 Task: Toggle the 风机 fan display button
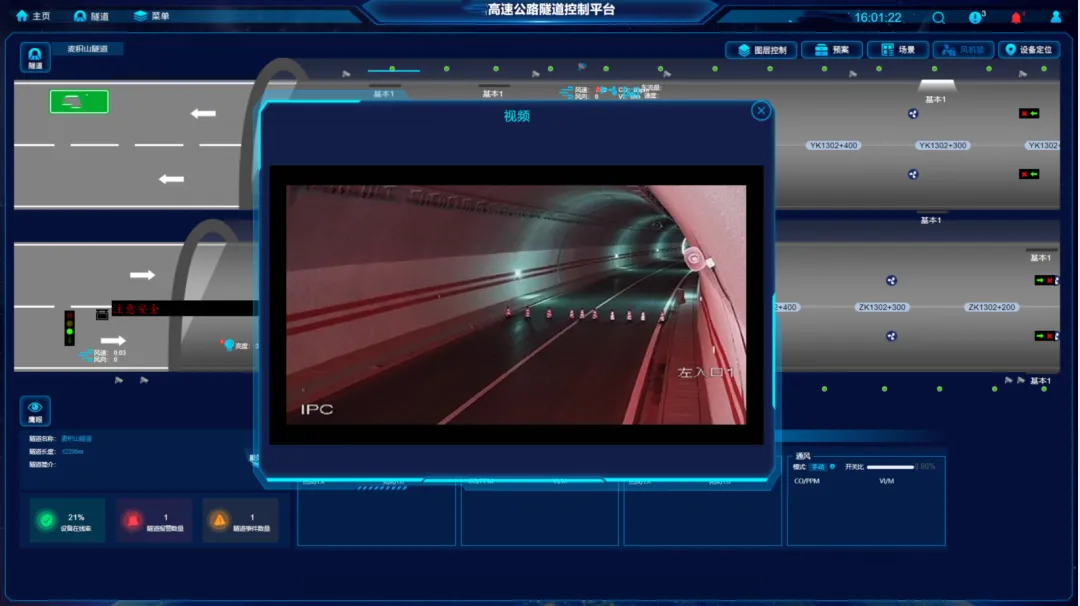point(963,50)
